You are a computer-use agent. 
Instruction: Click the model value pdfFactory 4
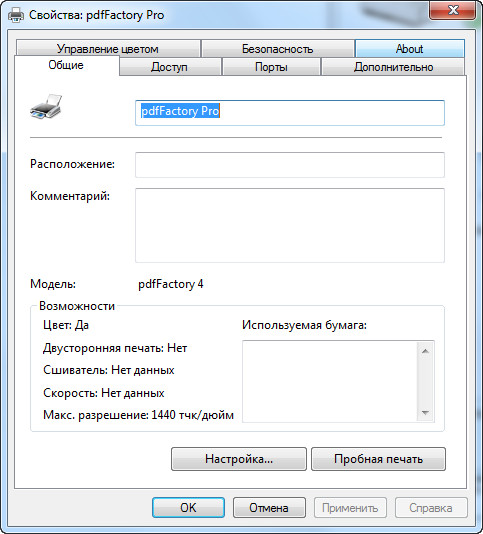coord(171,284)
